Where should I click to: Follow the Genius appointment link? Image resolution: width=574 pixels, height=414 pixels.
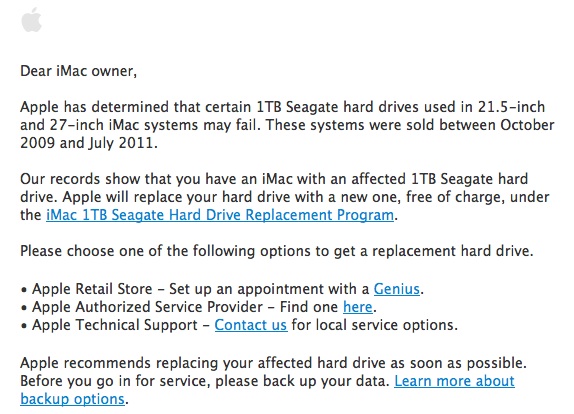click(x=397, y=289)
